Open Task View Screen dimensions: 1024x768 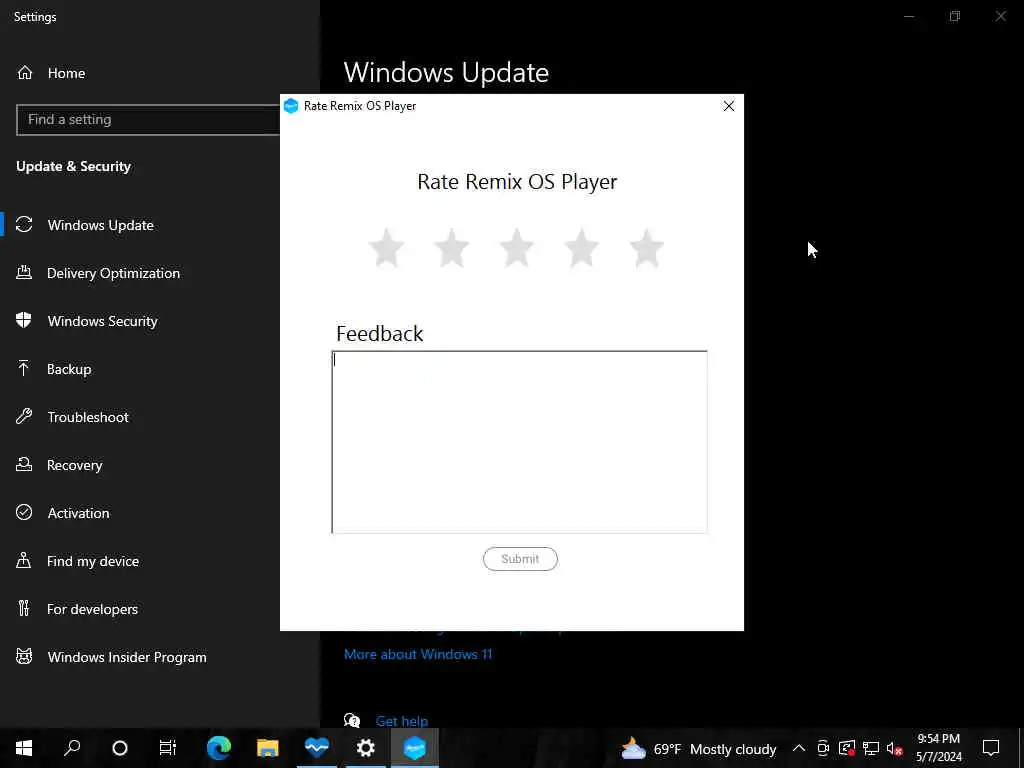click(x=168, y=748)
